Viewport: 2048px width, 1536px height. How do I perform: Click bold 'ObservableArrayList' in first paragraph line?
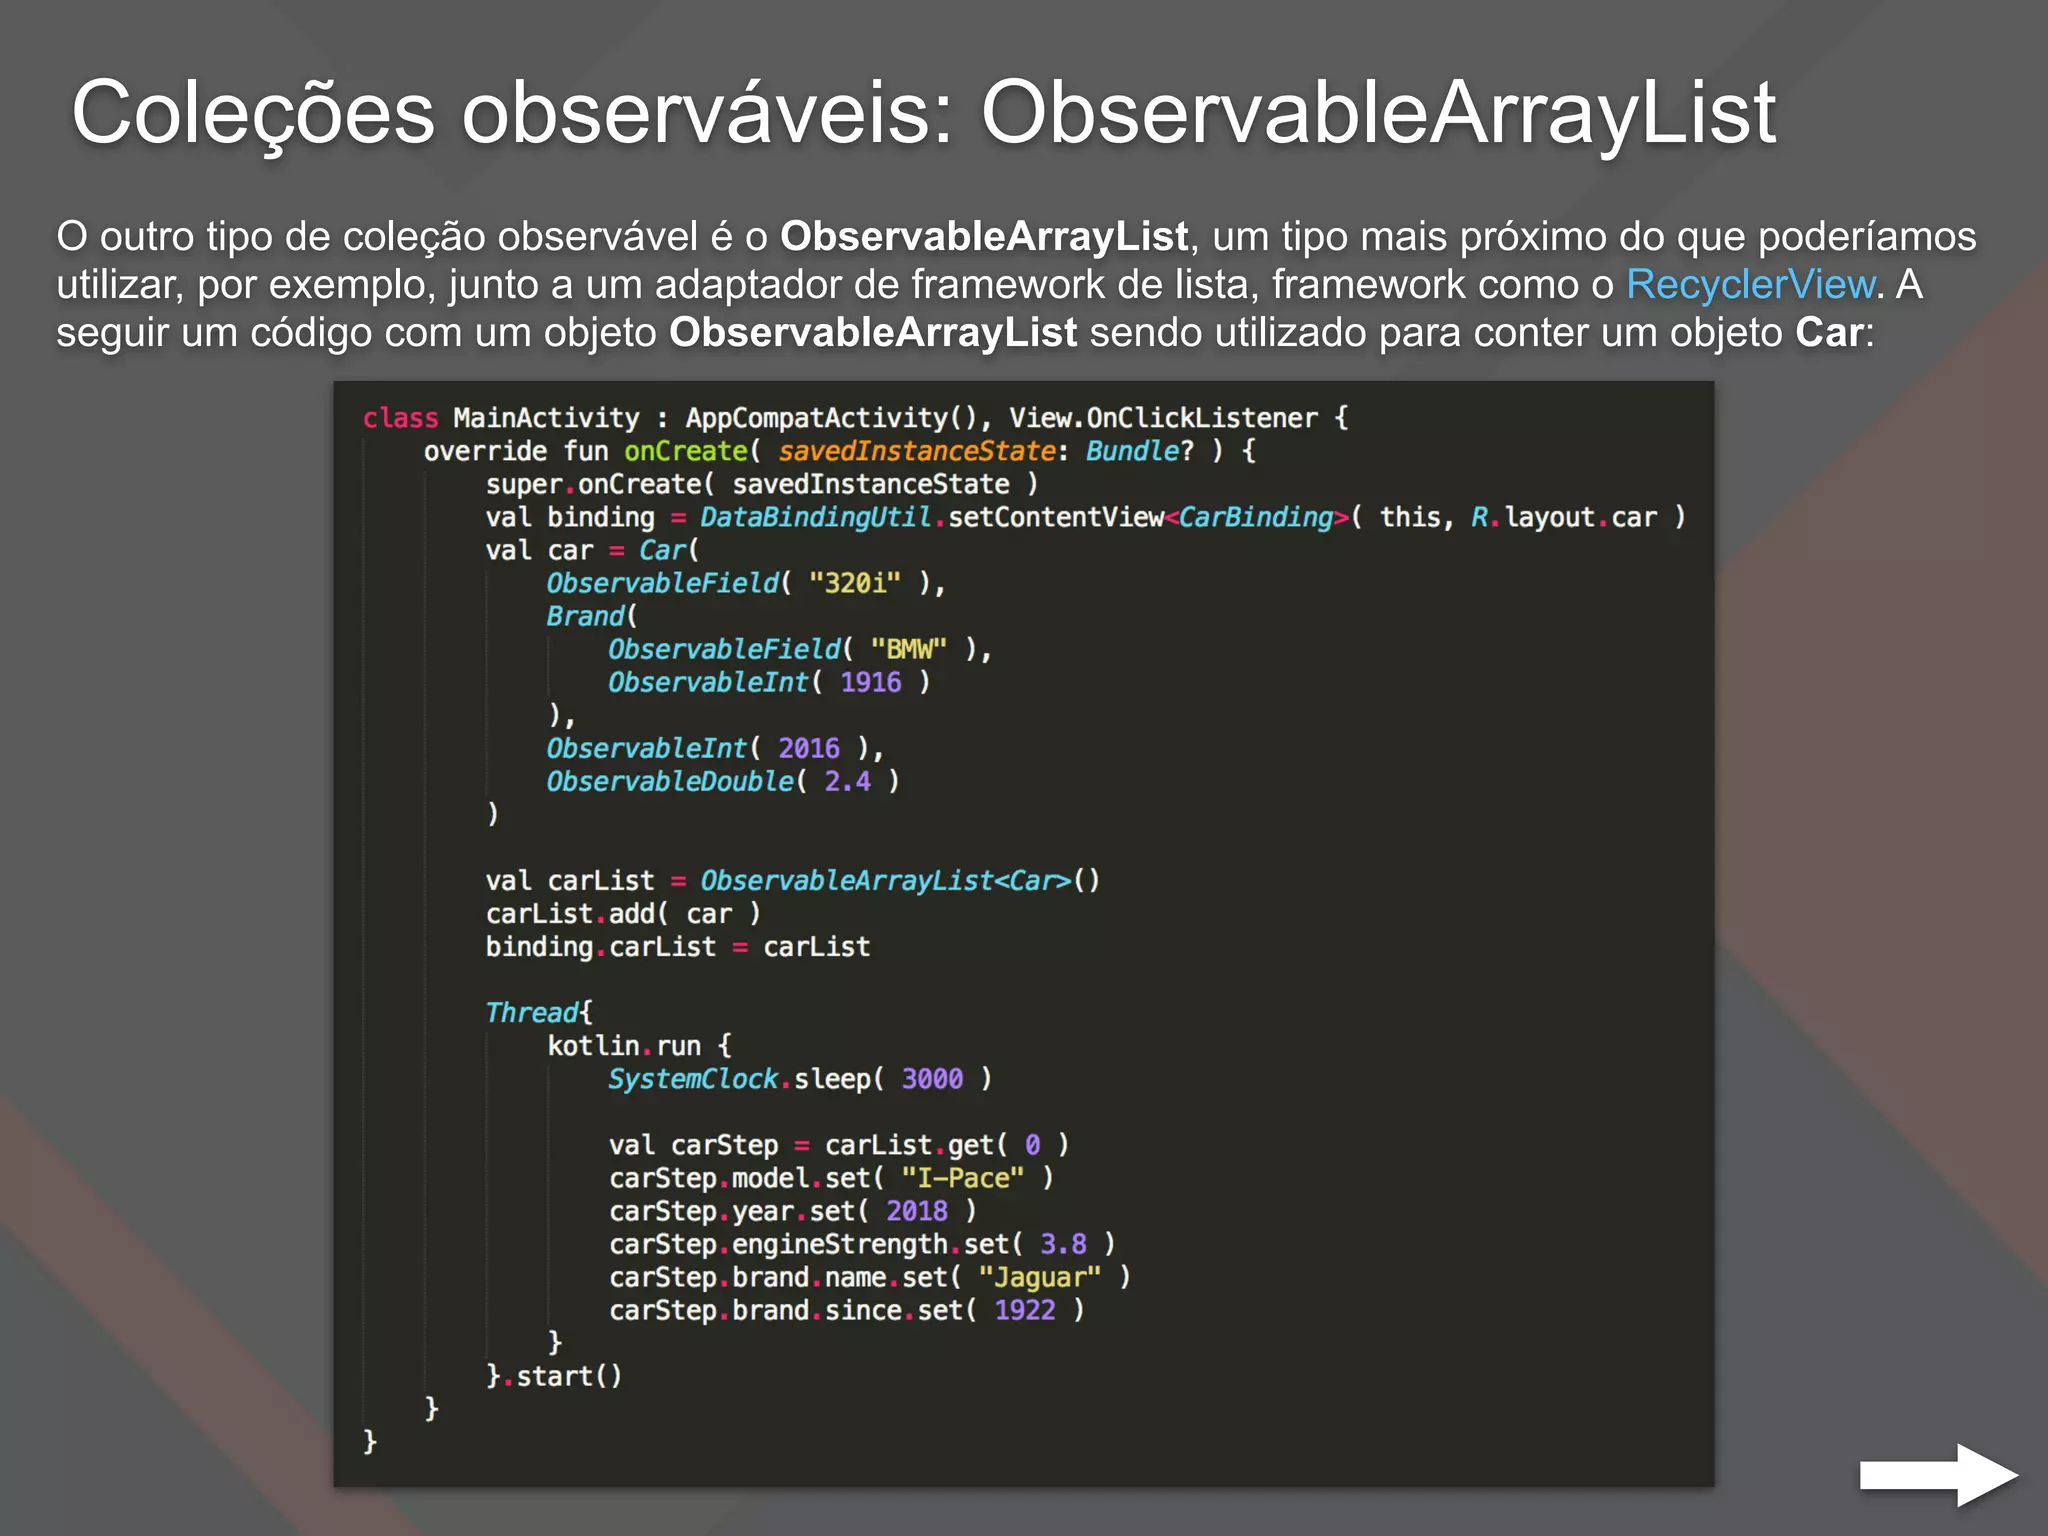pos(984,237)
